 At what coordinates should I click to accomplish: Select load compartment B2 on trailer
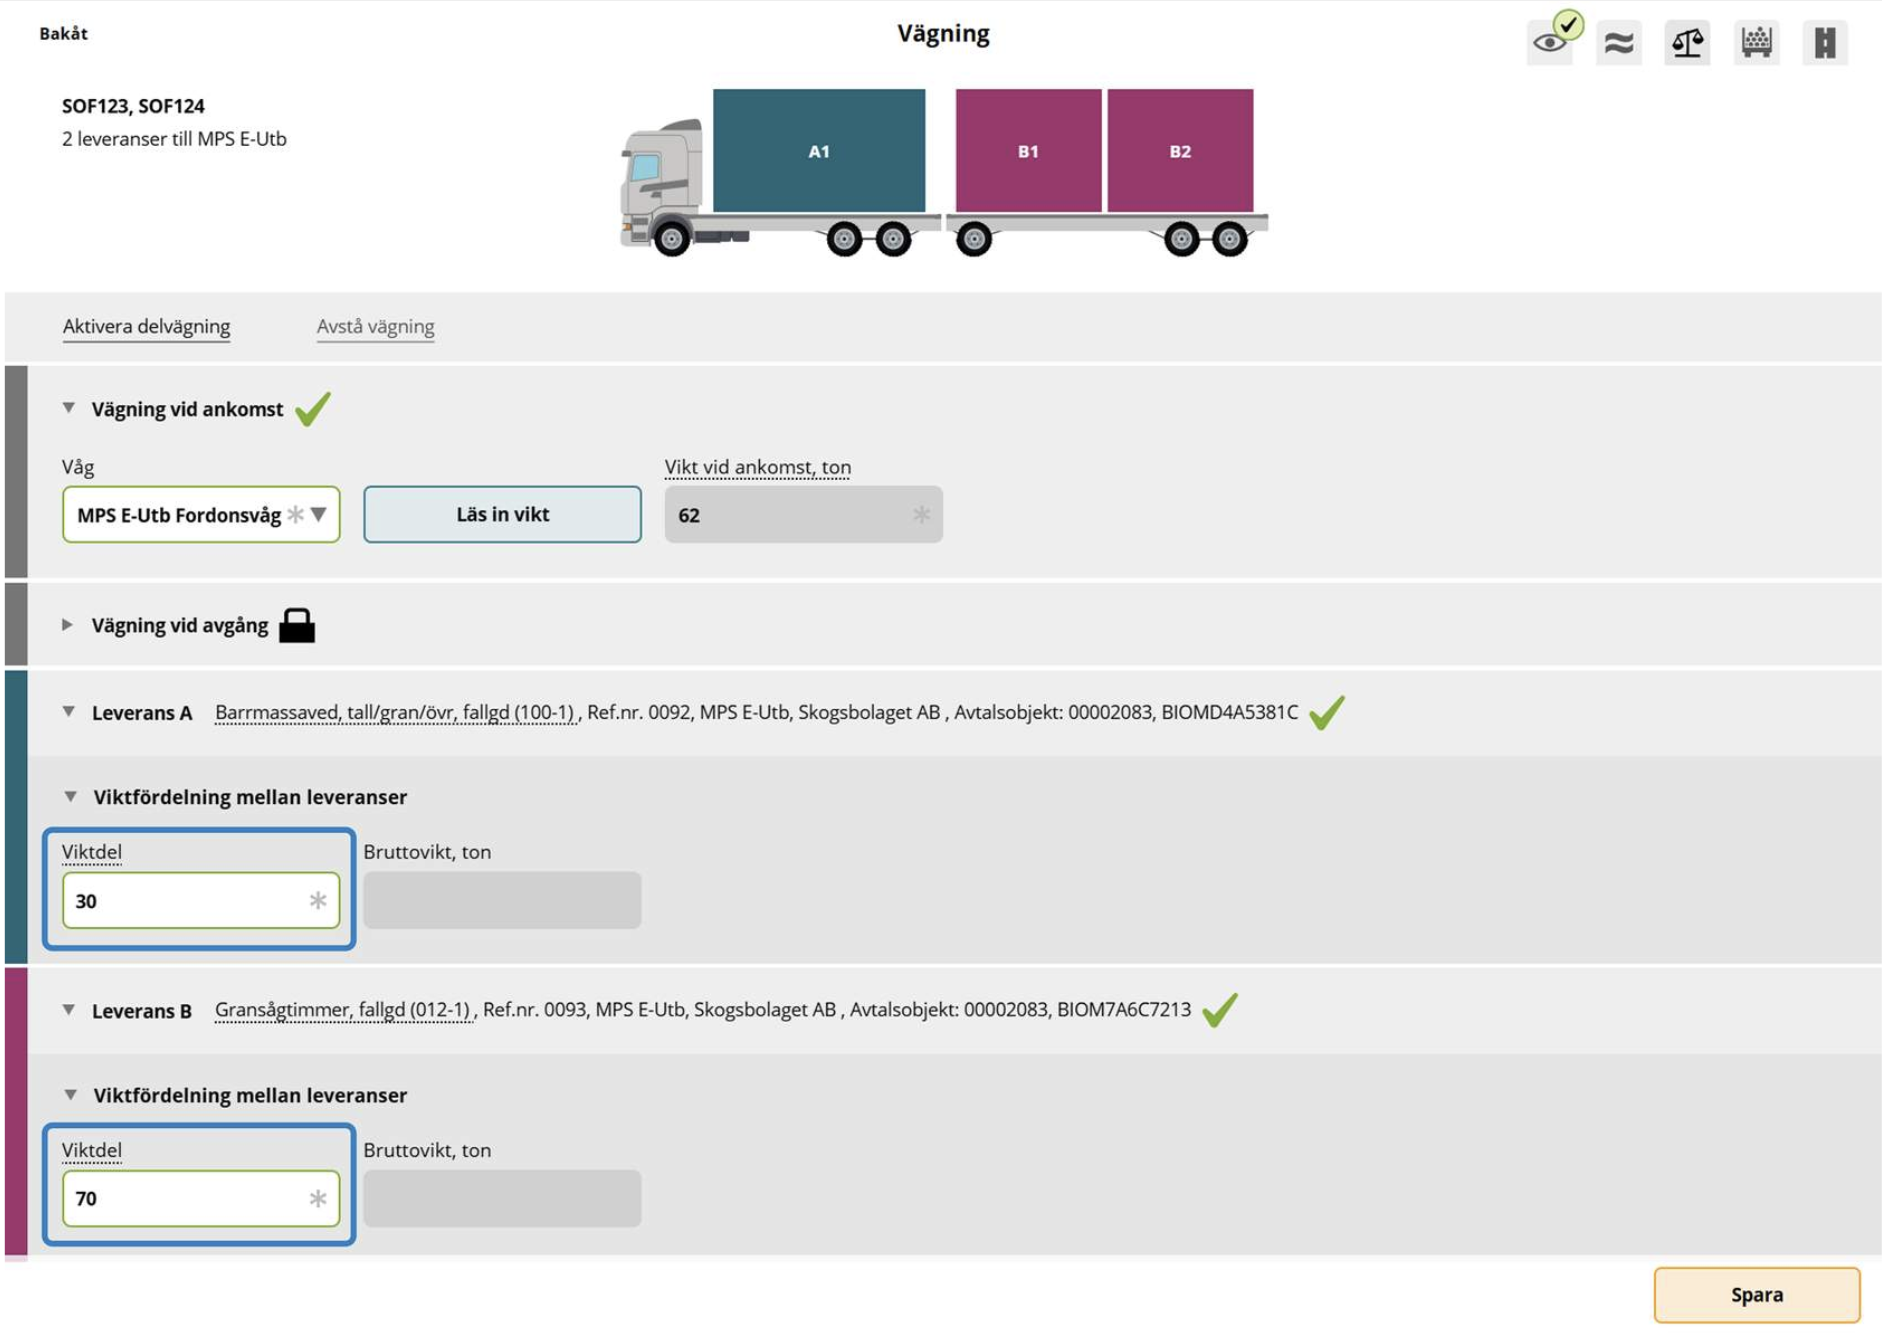tap(1180, 151)
